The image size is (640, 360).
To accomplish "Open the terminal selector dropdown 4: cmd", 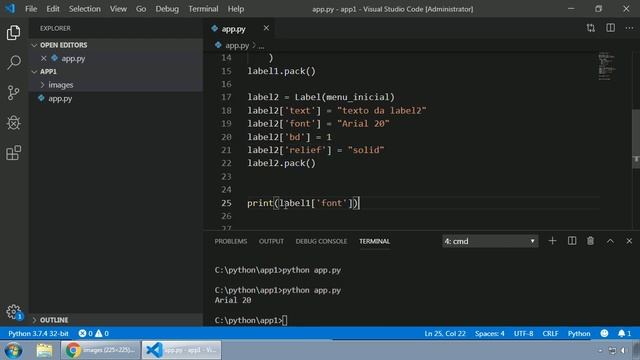I will 490,241.
